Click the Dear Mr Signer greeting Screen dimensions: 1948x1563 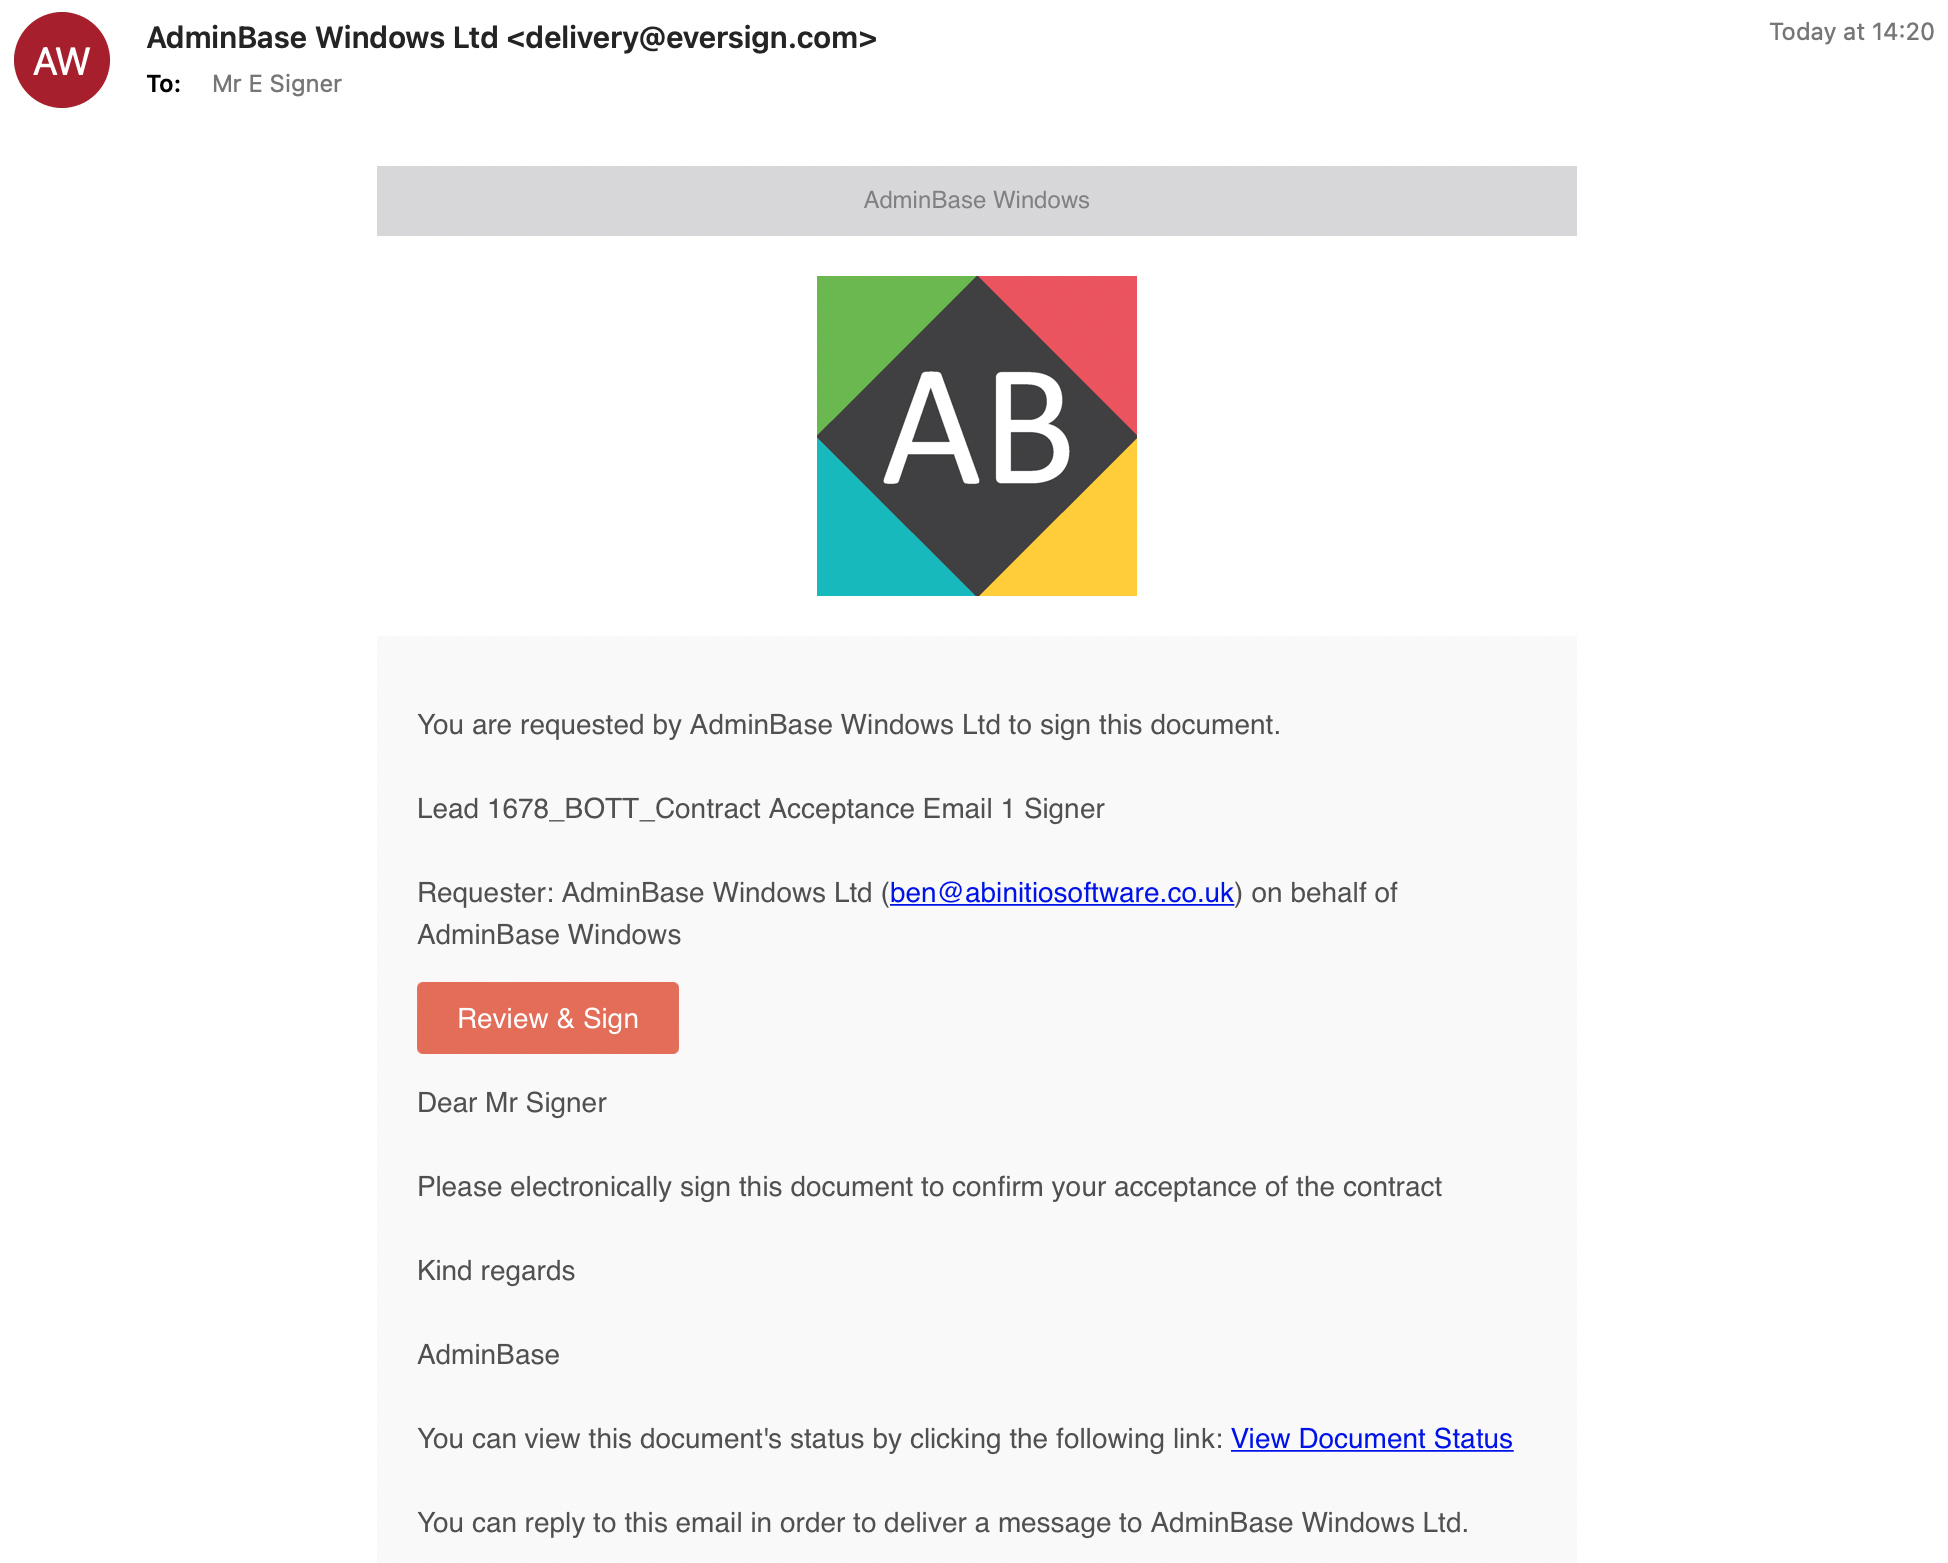[511, 1102]
